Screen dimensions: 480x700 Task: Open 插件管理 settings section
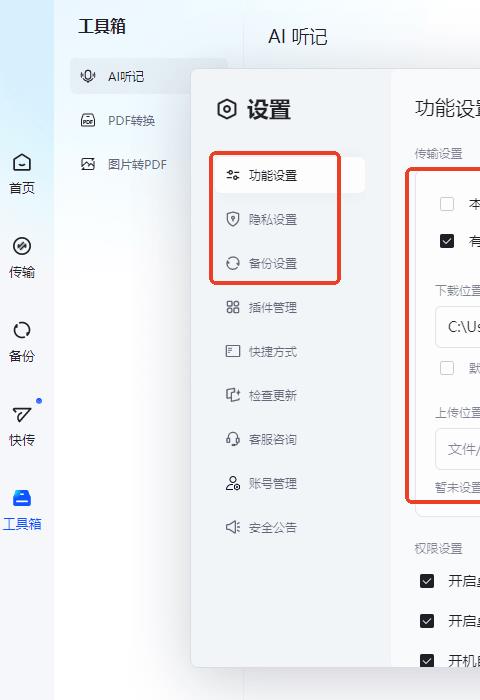pyautogui.click(x=273, y=307)
